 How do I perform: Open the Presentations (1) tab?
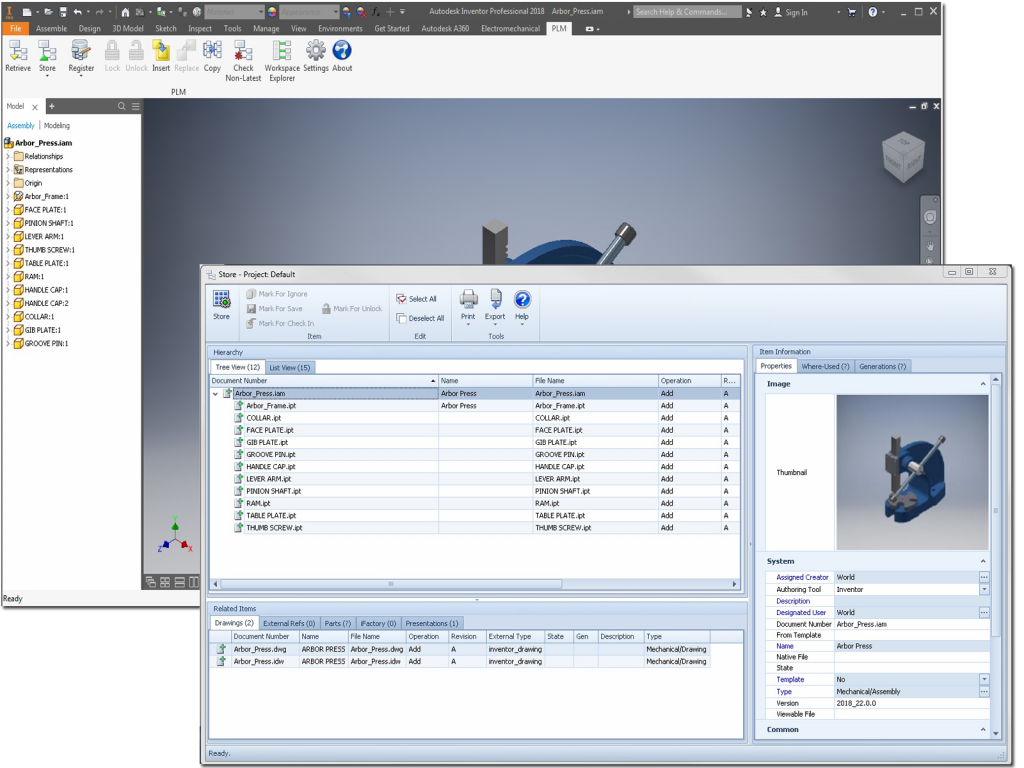pos(431,624)
